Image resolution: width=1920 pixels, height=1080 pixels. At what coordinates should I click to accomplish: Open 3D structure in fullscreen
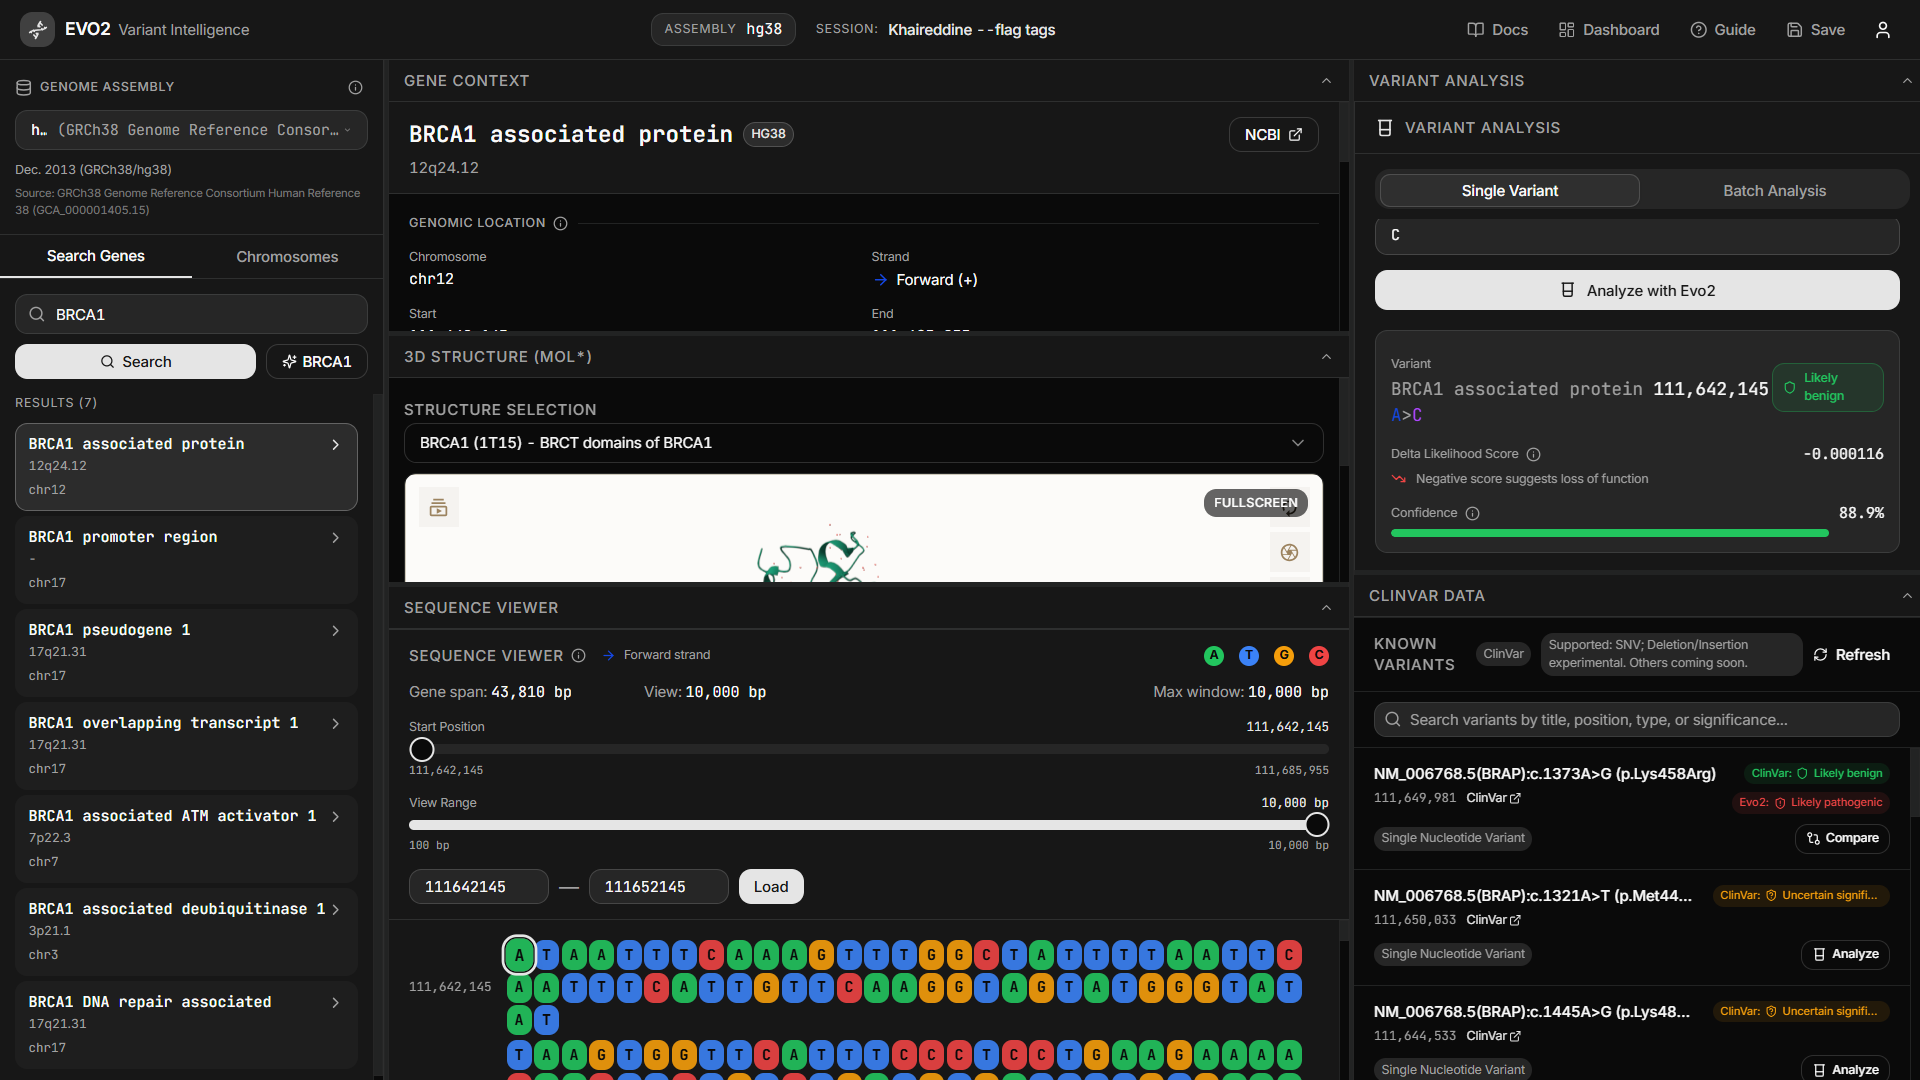pos(1255,503)
